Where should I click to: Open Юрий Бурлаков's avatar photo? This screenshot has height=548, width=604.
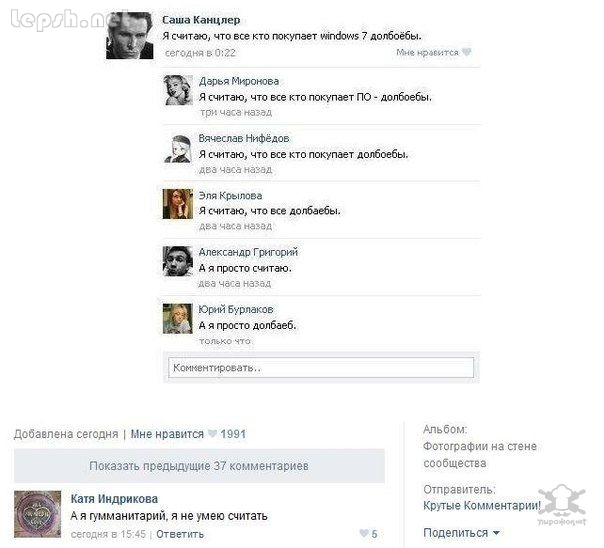(178, 318)
